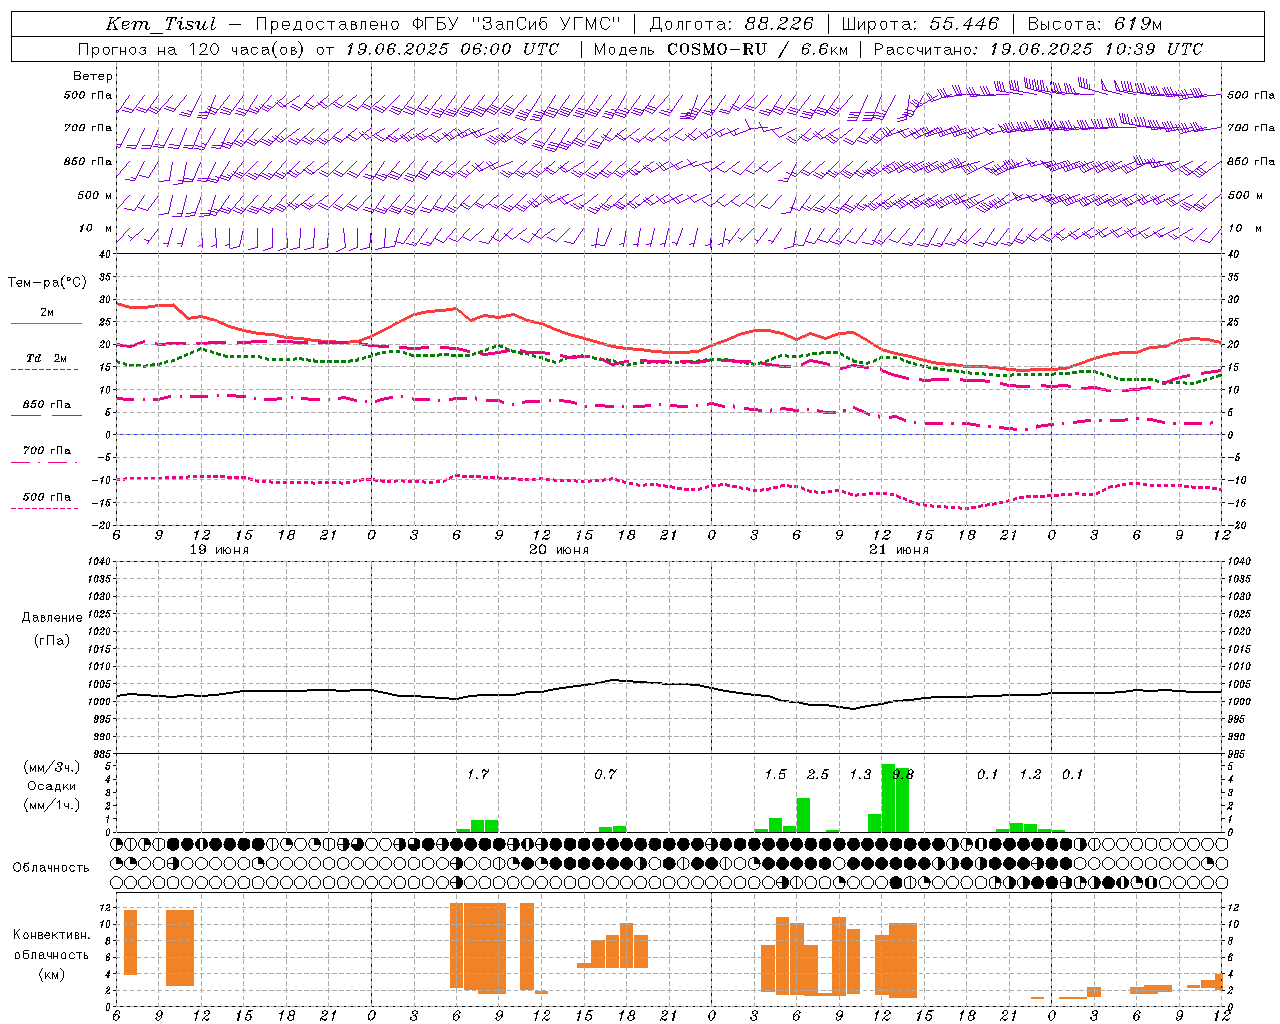Click the Осадки precipitation panel title
This screenshot has height=1024, width=1280.
52,786
